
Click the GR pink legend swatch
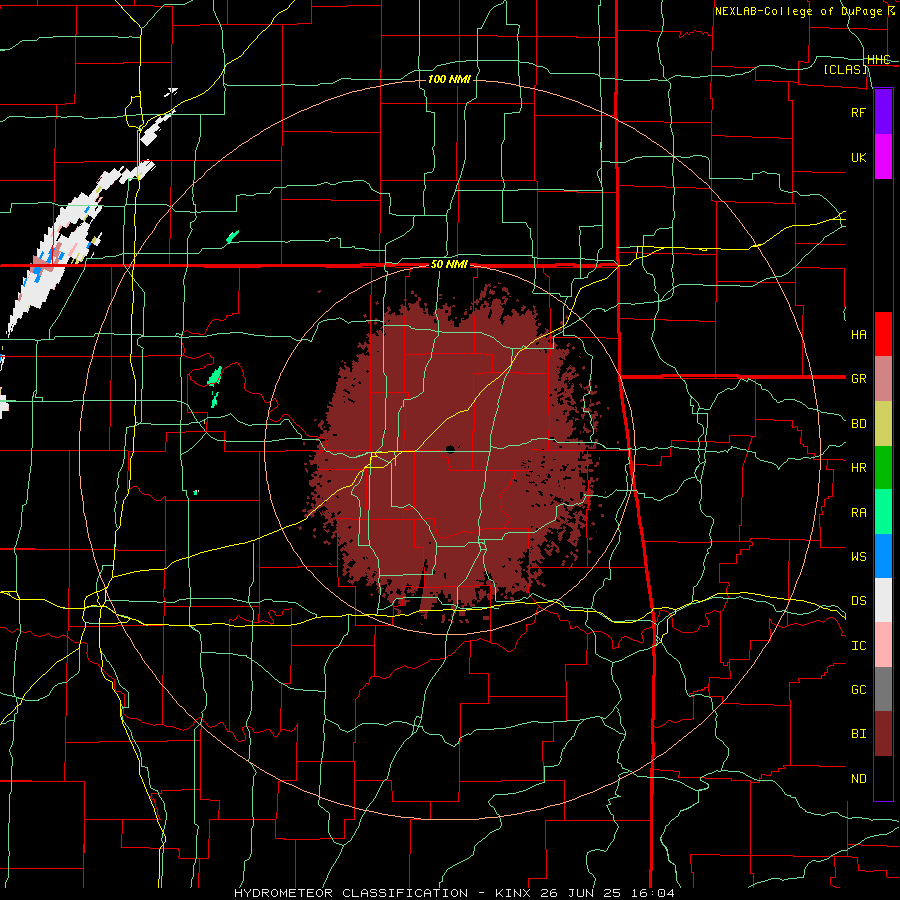click(x=883, y=379)
